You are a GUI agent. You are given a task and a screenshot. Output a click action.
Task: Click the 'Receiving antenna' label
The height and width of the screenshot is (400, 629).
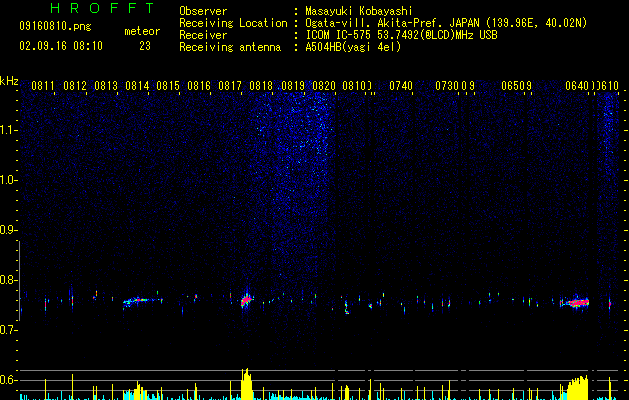[x=230, y=47]
